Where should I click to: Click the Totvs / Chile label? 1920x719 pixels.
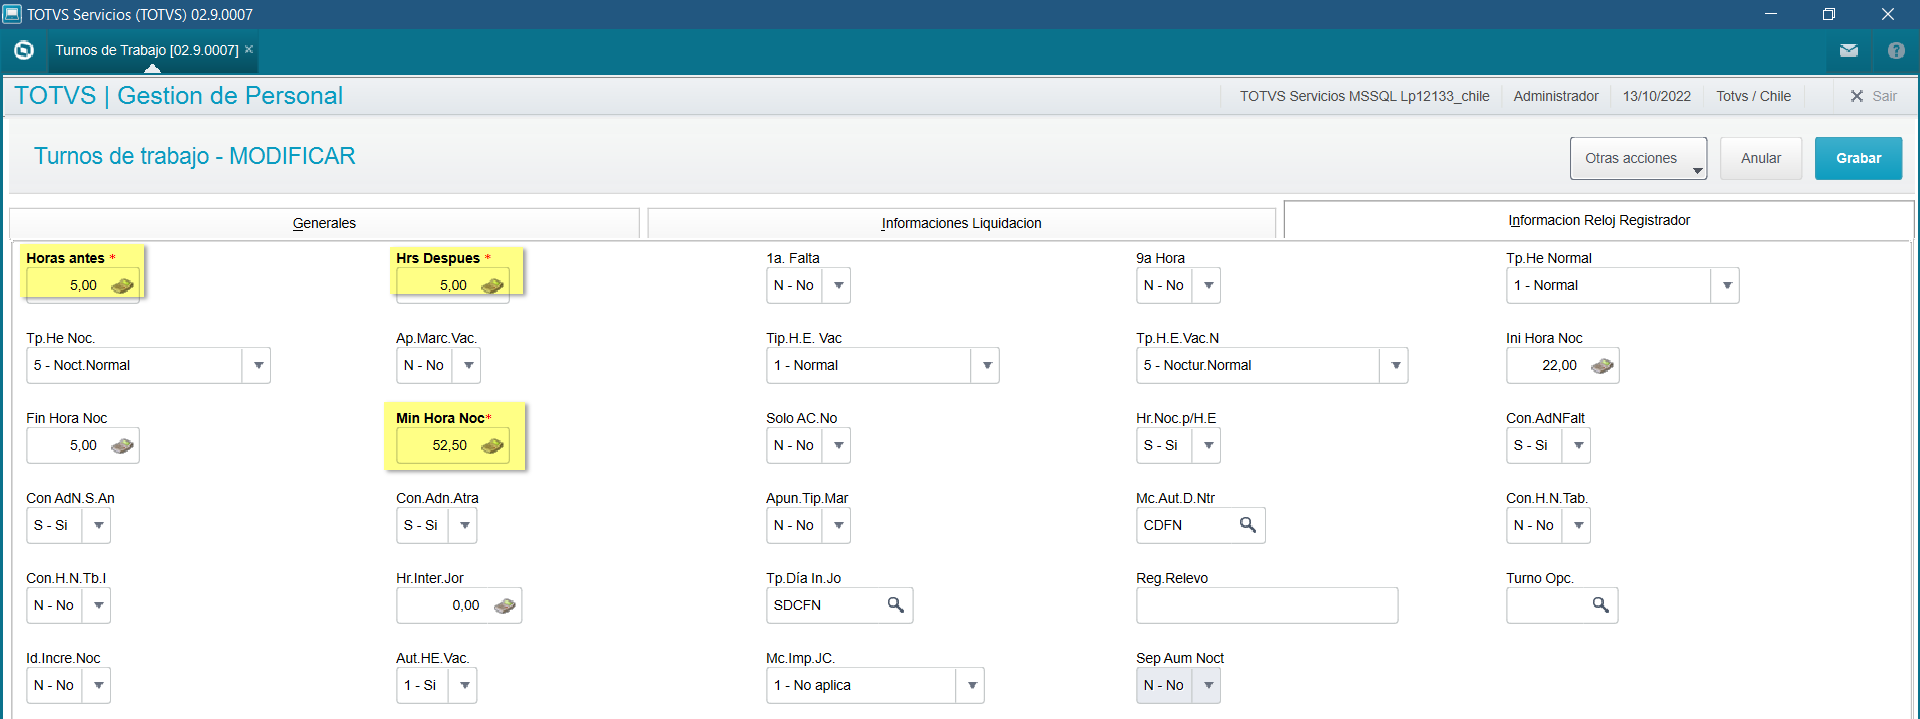pyautogui.click(x=1753, y=96)
